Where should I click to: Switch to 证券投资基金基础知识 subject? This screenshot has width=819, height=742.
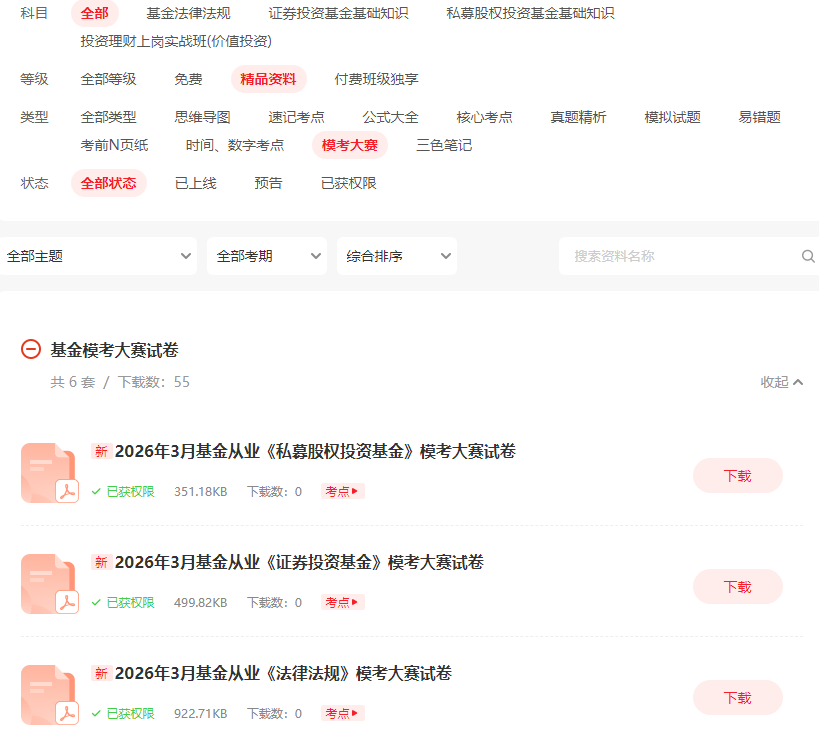(338, 13)
